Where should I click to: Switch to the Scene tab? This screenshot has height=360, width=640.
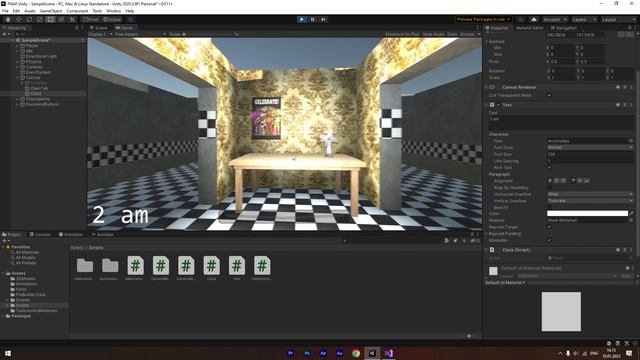(x=99, y=28)
